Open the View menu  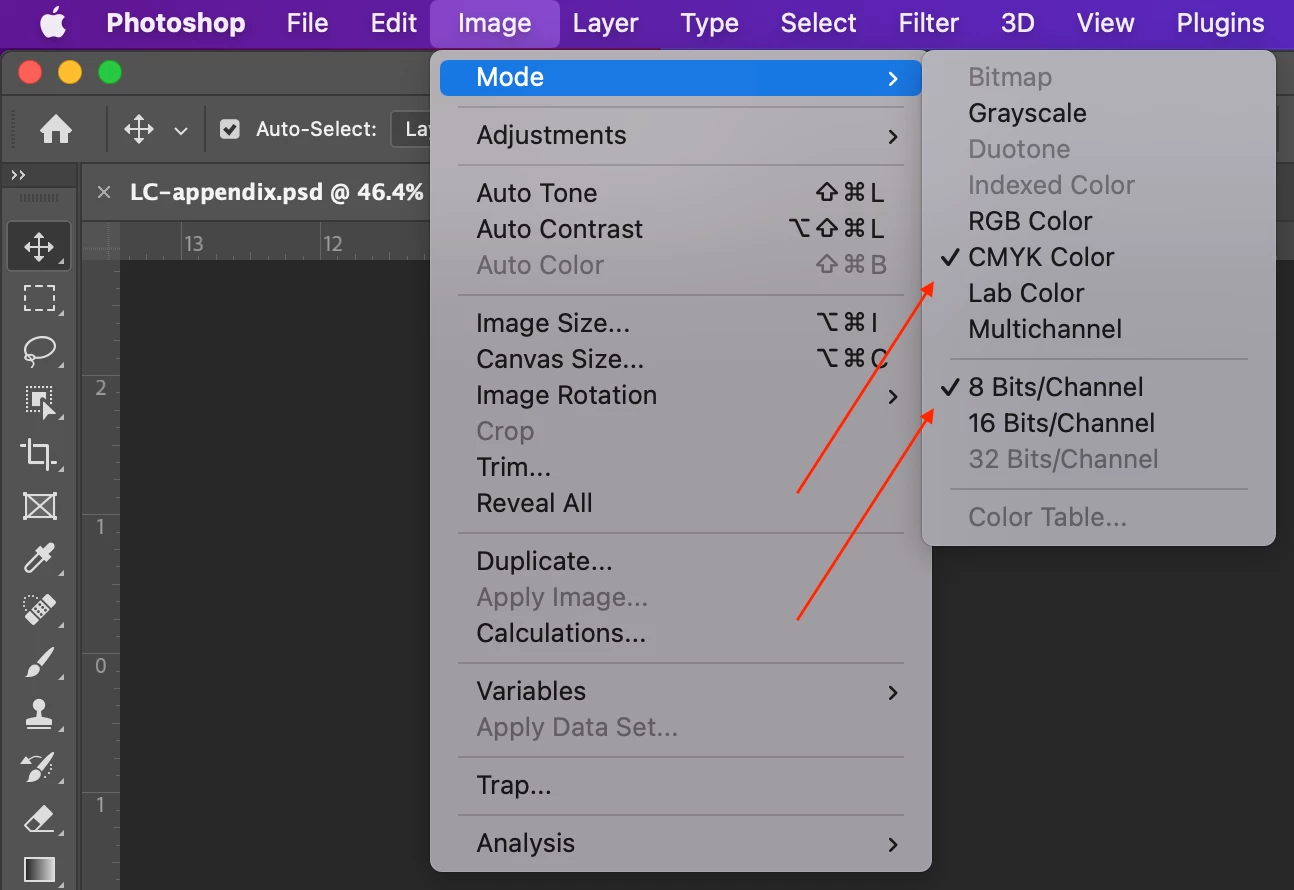coord(1106,23)
